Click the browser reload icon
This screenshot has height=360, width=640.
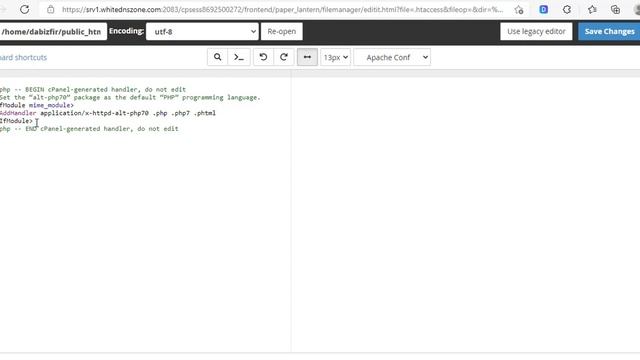[24, 9]
